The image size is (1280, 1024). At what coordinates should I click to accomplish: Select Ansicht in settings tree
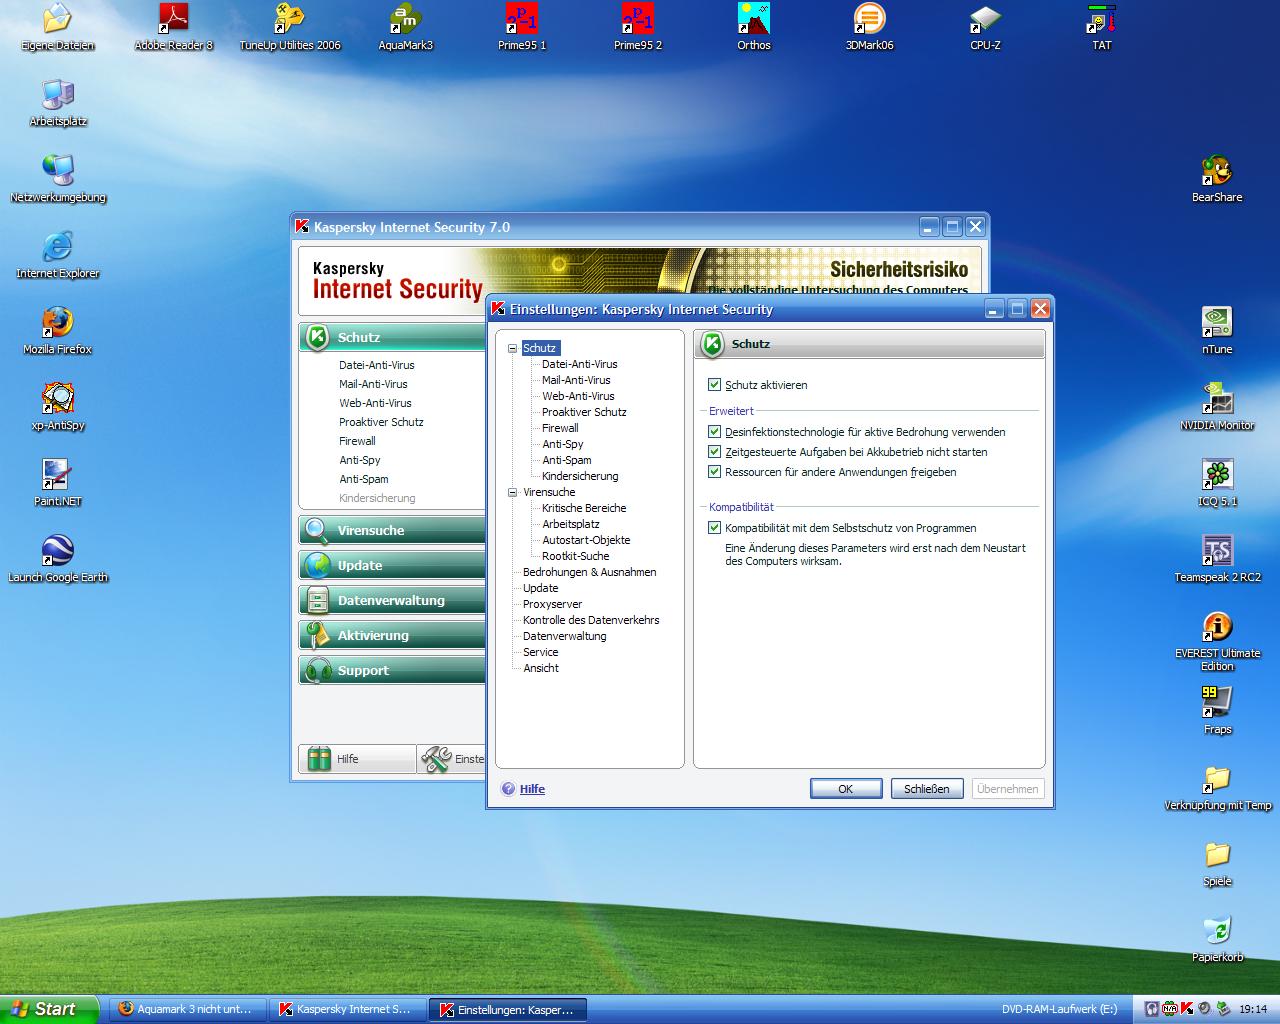(541, 668)
